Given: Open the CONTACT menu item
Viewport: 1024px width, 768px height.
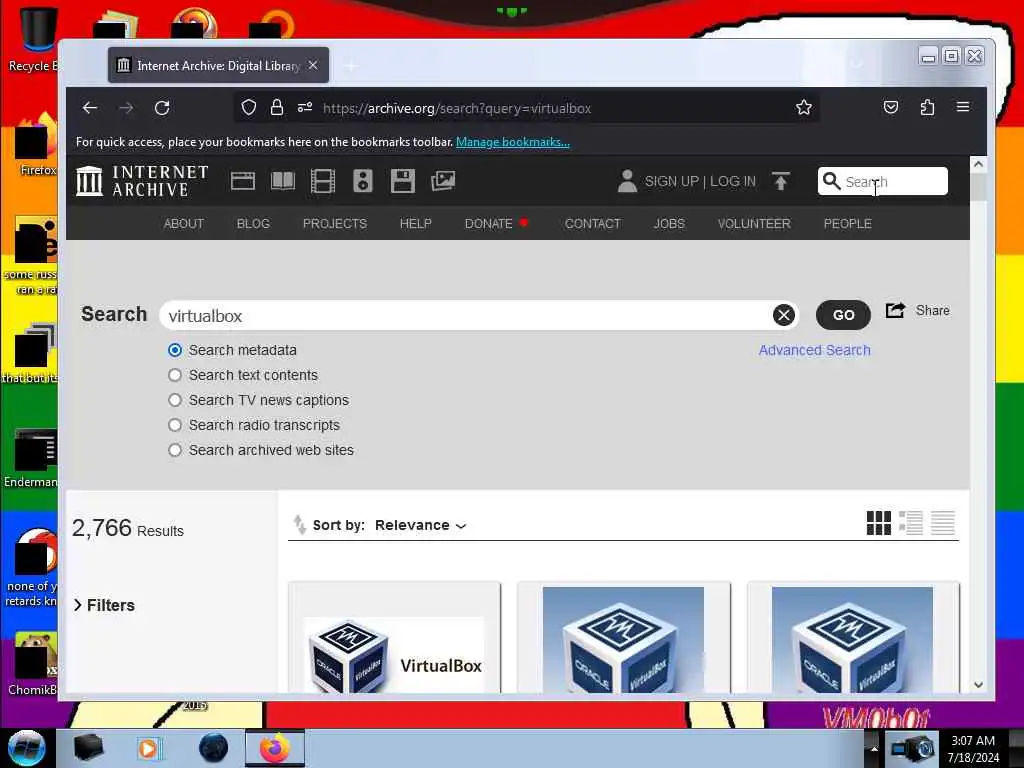Looking at the screenshot, I should tap(593, 223).
